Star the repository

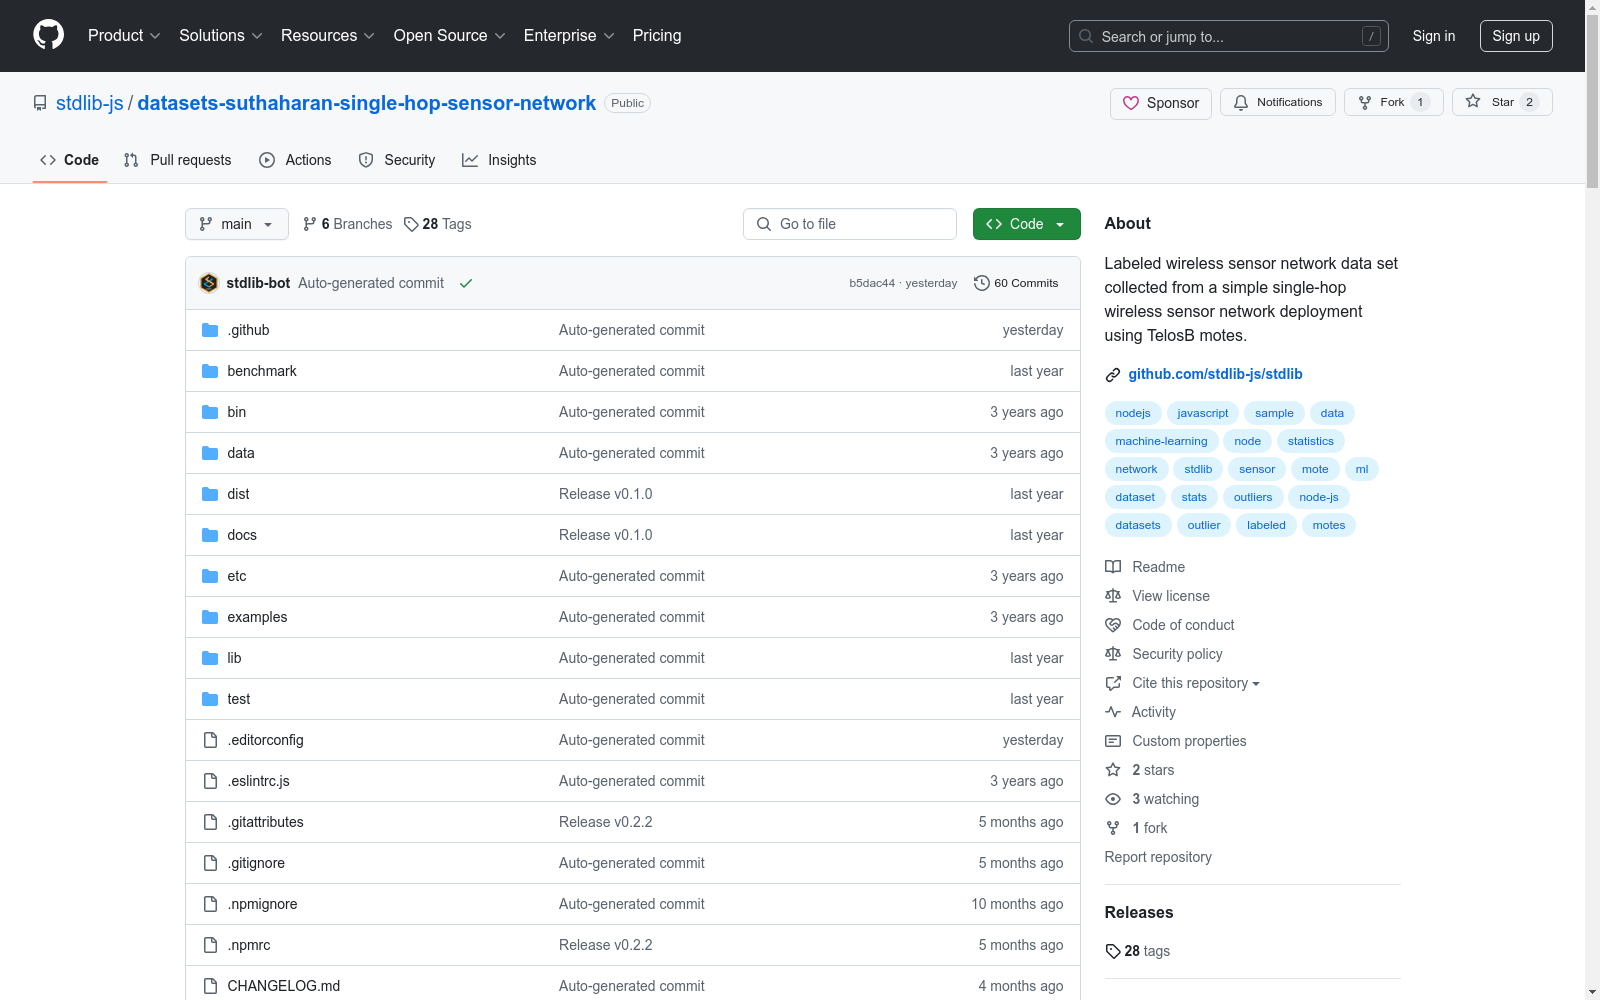coord(1501,102)
